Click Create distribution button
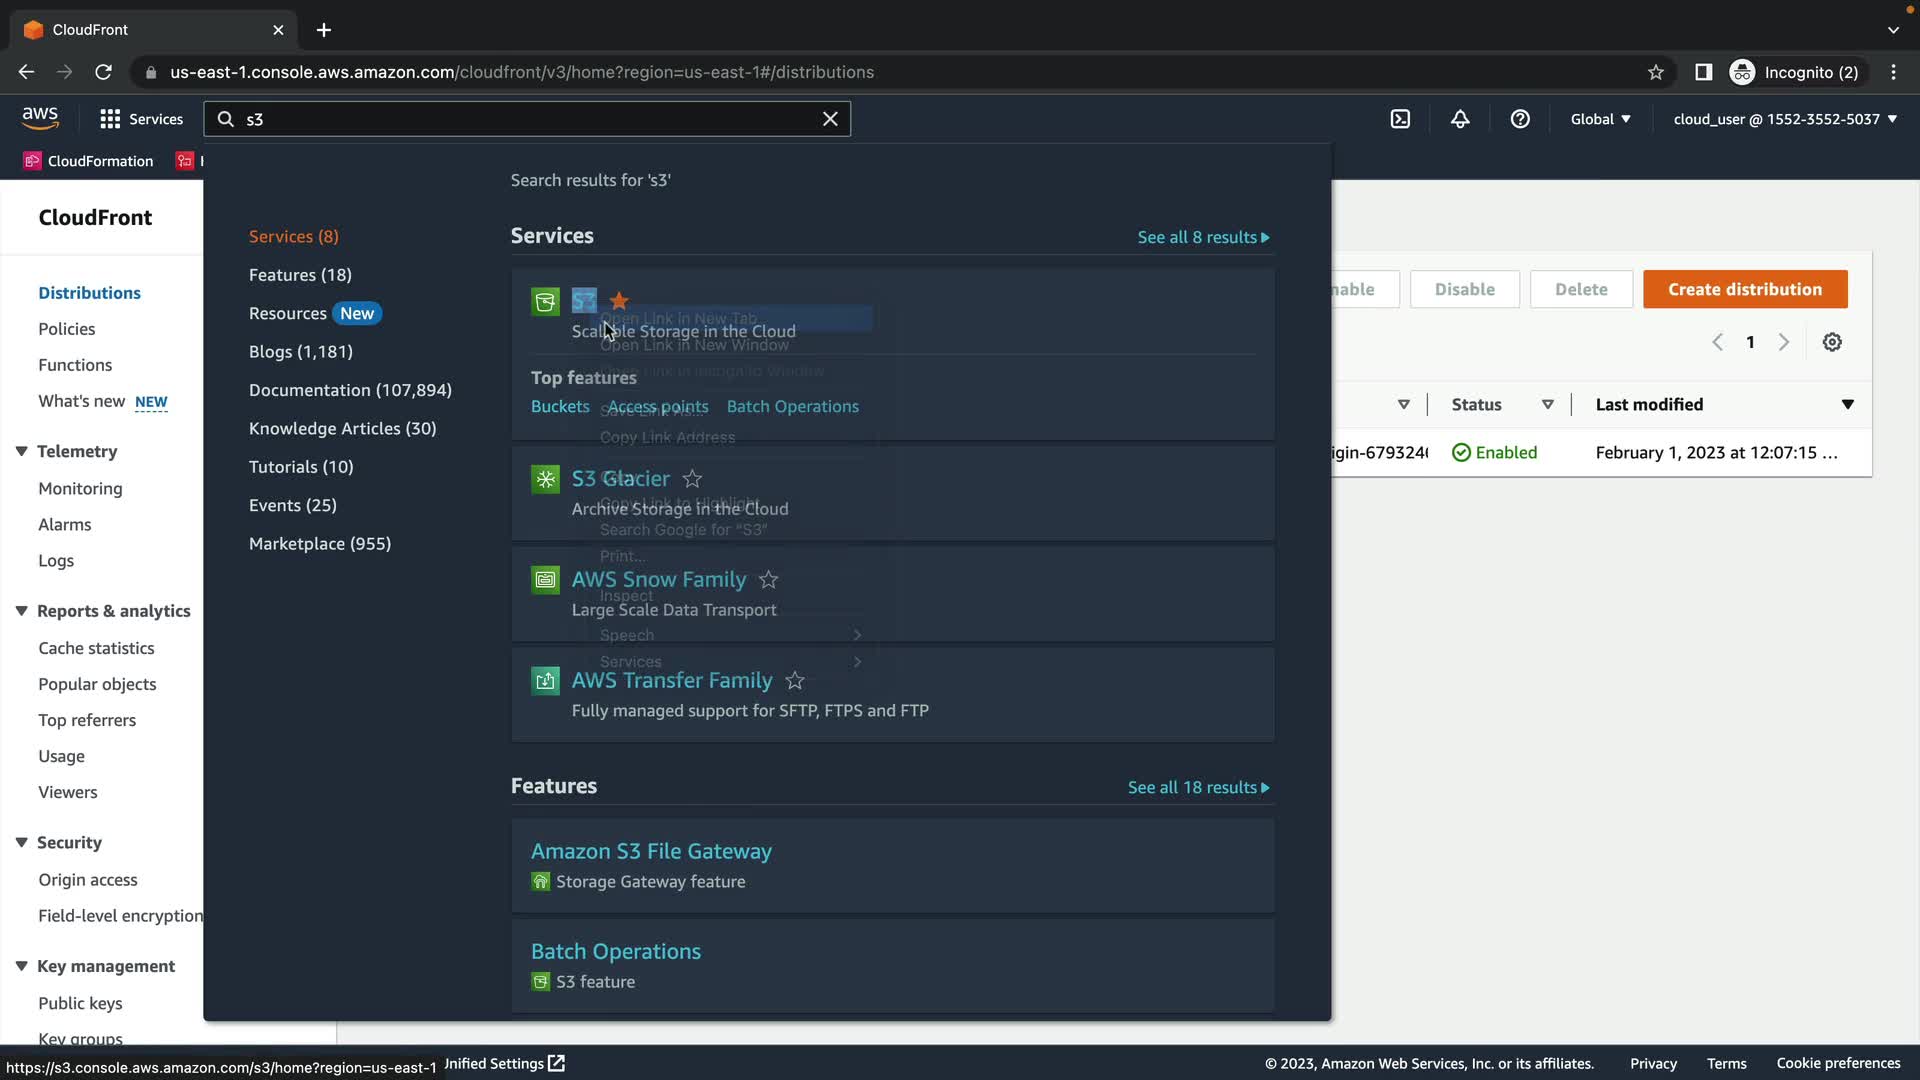Screen dimensions: 1920x1080 click(1745, 289)
